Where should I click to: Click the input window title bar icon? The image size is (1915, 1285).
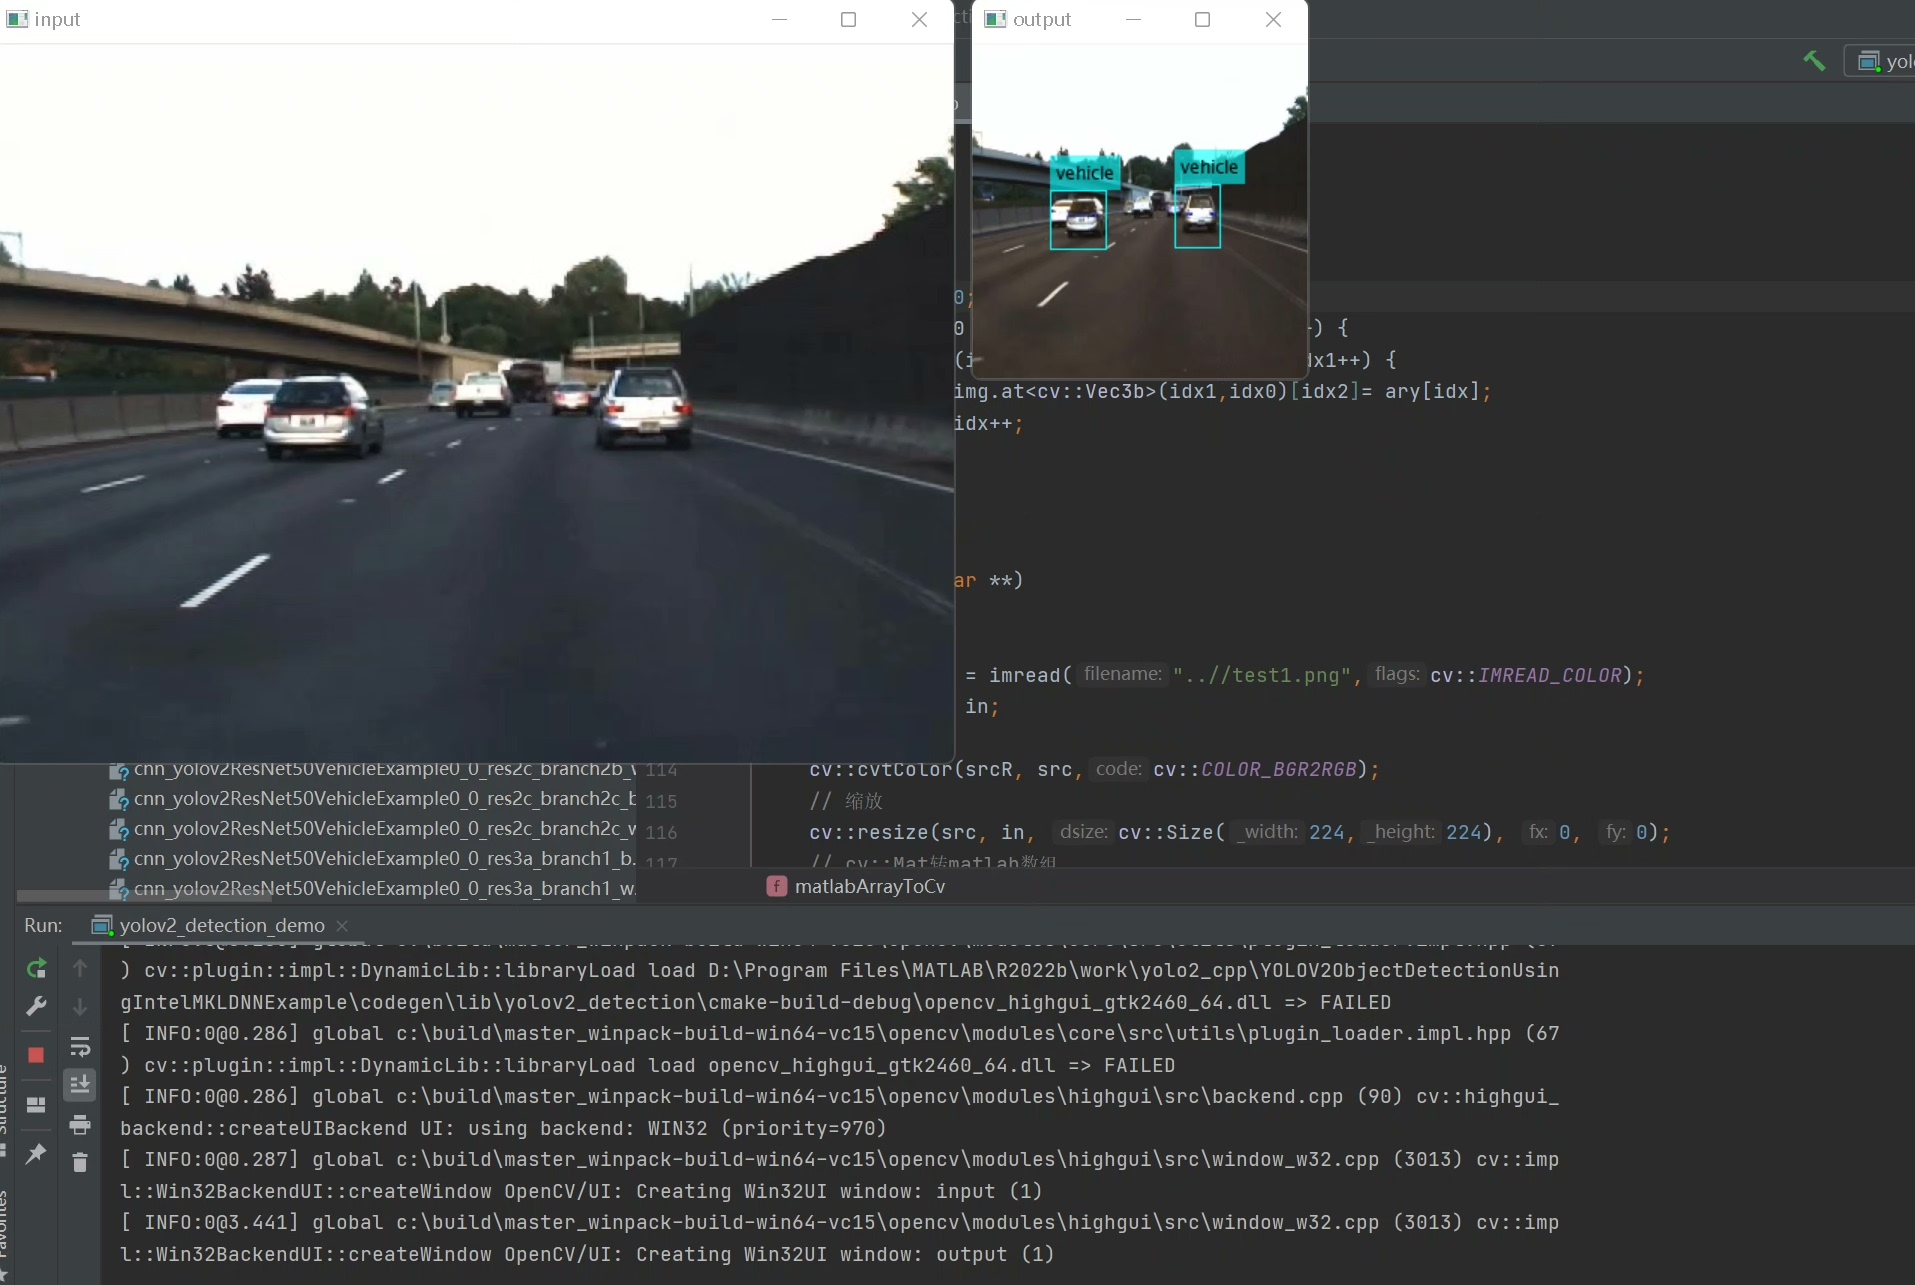point(17,19)
